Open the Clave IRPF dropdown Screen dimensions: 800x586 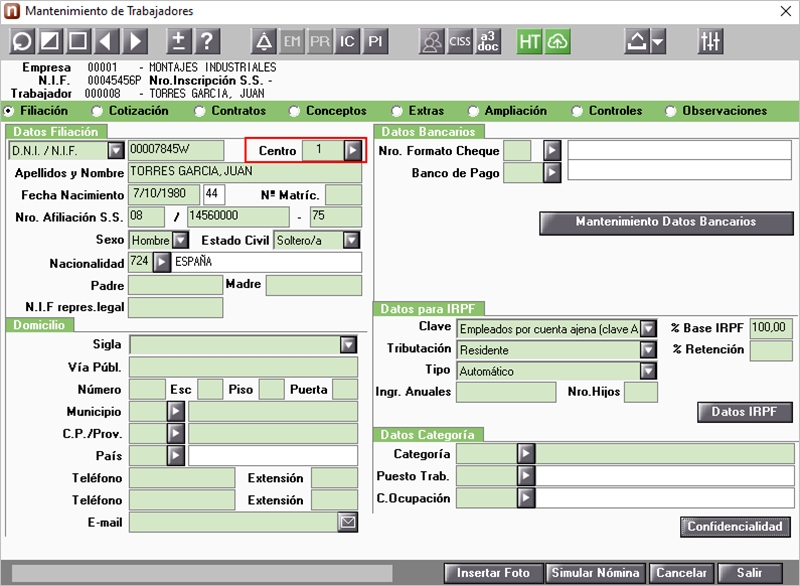point(648,328)
